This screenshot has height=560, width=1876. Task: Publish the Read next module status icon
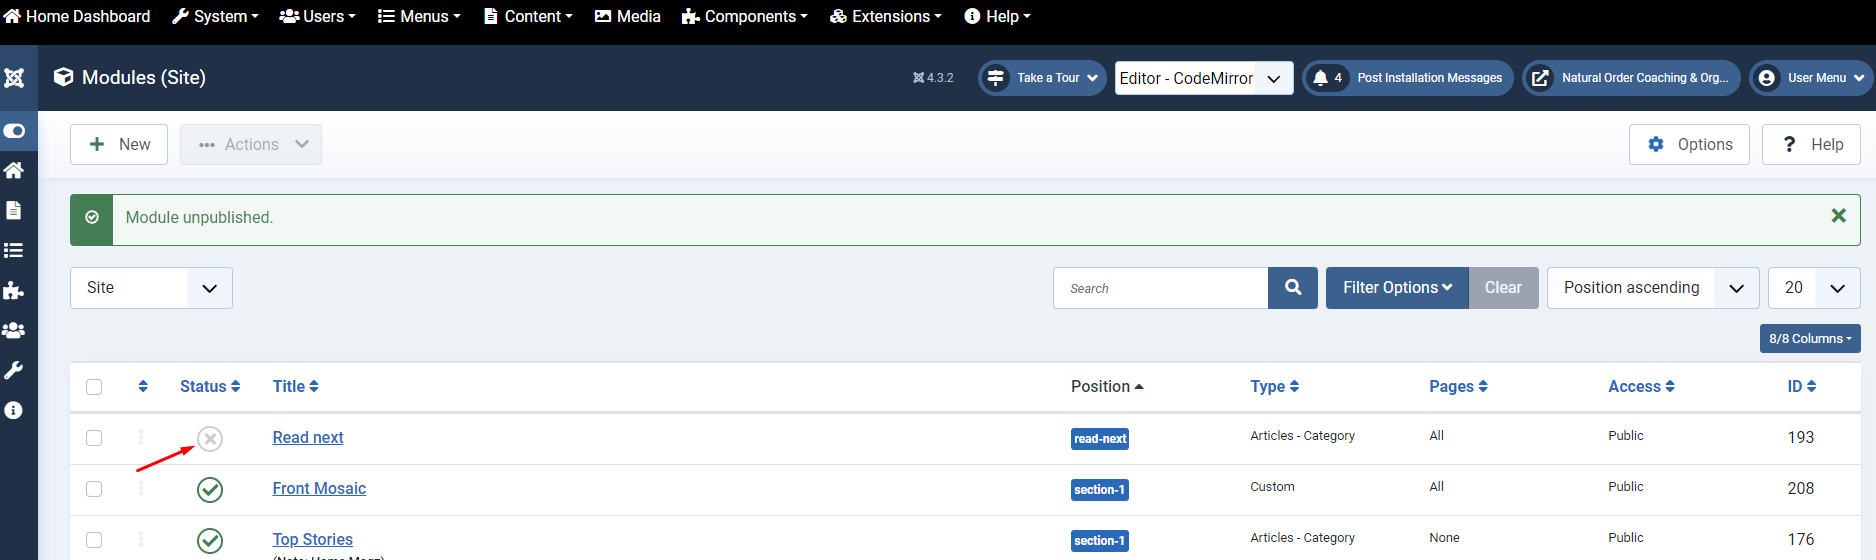[x=210, y=439]
